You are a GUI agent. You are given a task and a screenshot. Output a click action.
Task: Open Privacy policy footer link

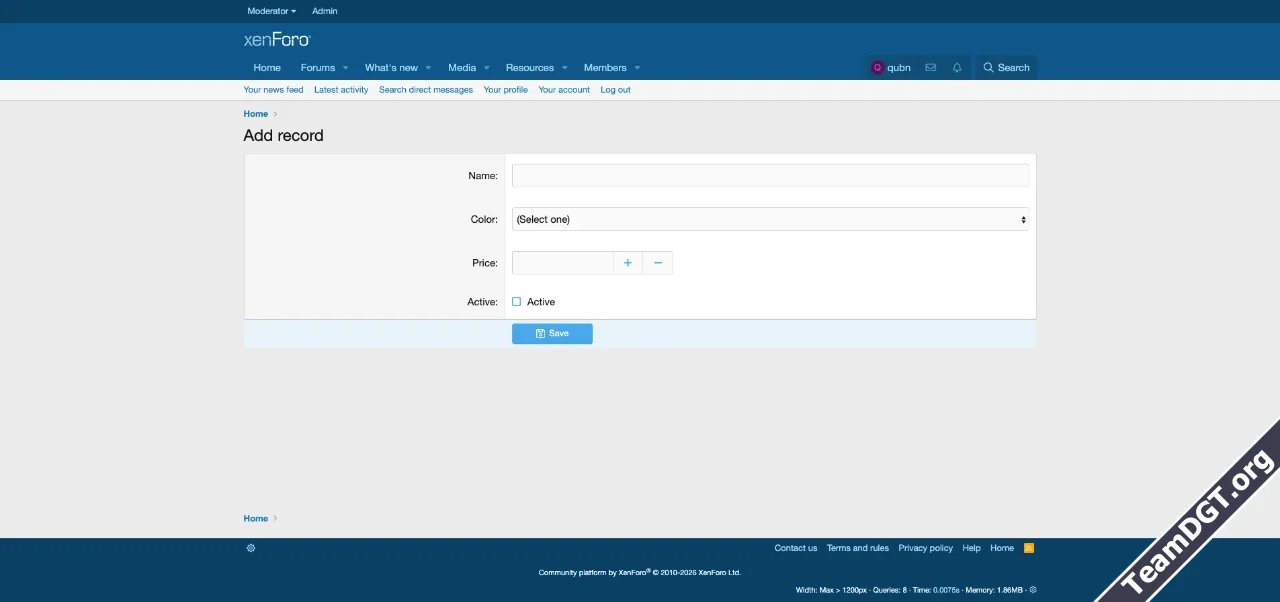[x=925, y=548]
